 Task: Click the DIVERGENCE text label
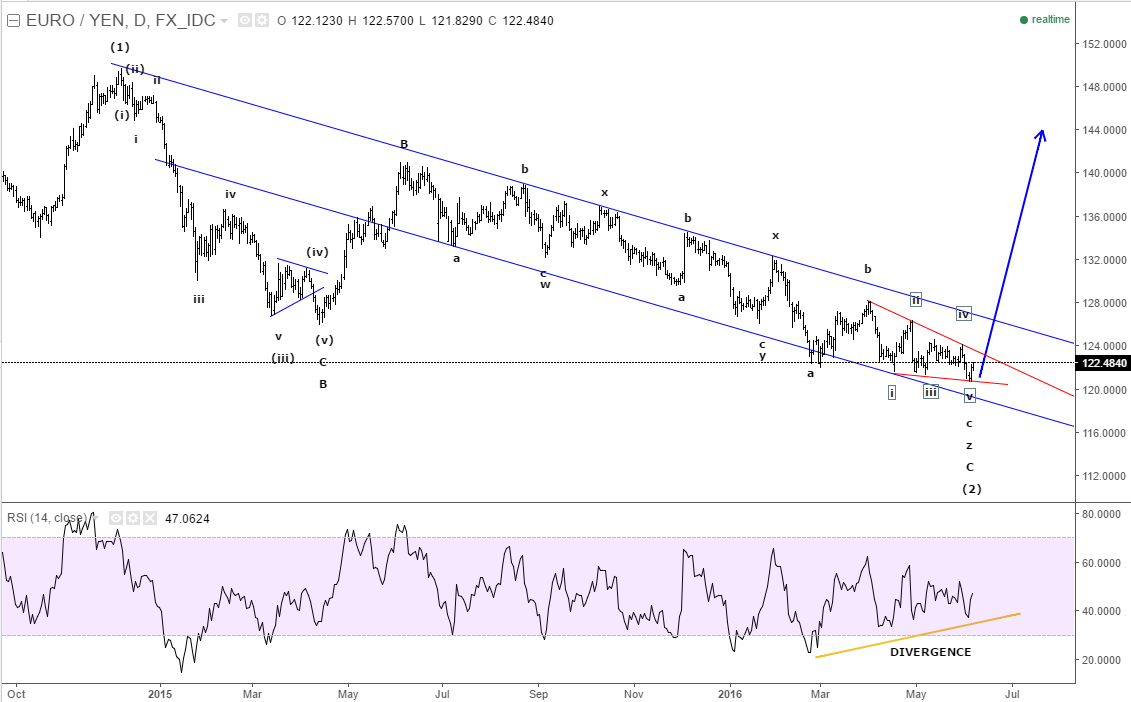click(x=931, y=652)
